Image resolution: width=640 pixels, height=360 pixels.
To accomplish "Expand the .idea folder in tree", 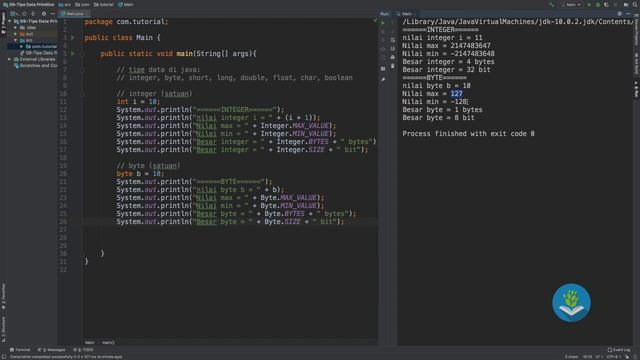I will click(16, 28).
